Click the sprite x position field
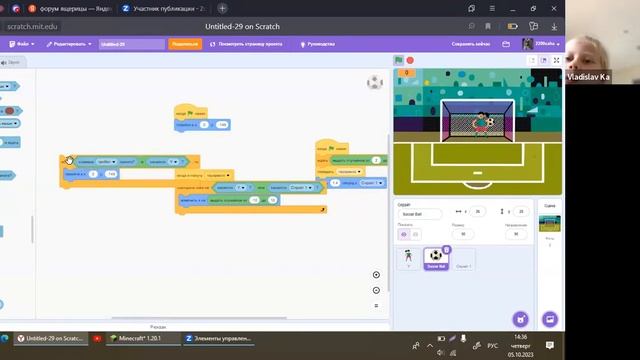The width and height of the screenshot is (640, 360). pos(478,211)
